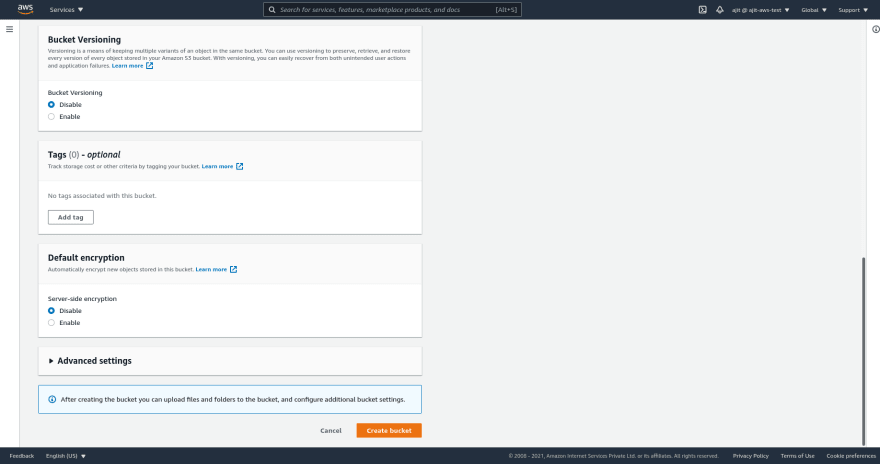880x464 pixels.
Task: Click the info icon in the blue notice
Action: point(52,399)
